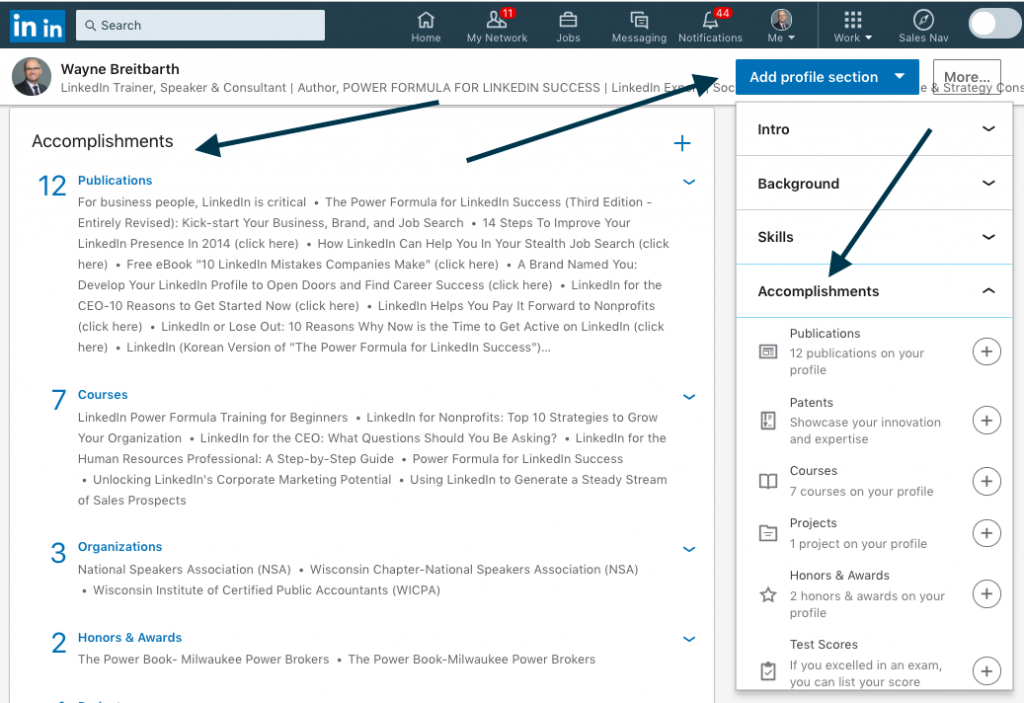The width and height of the screenshot is (1024, 703).
Task: Open the Me profile menu
Action: [x=781, y=27]
